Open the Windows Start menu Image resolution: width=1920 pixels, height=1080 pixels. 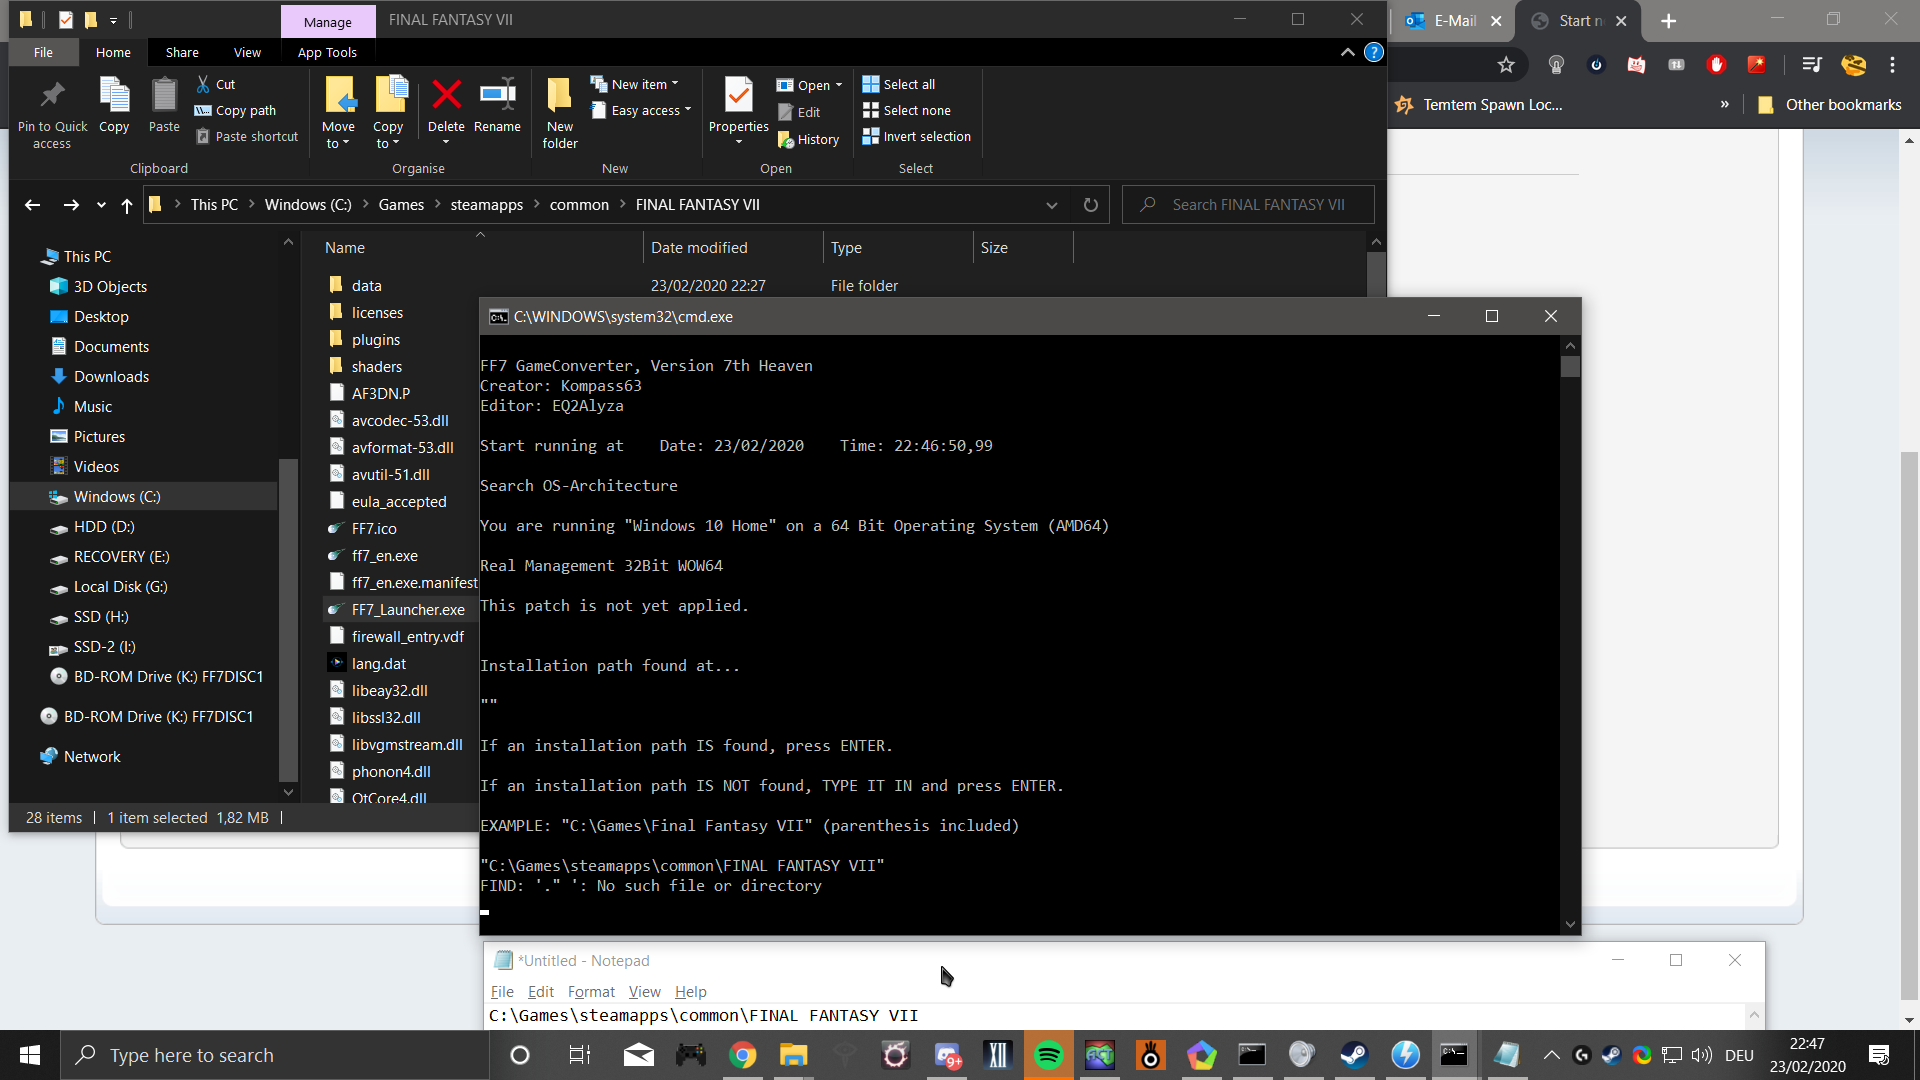(30, 1055)
